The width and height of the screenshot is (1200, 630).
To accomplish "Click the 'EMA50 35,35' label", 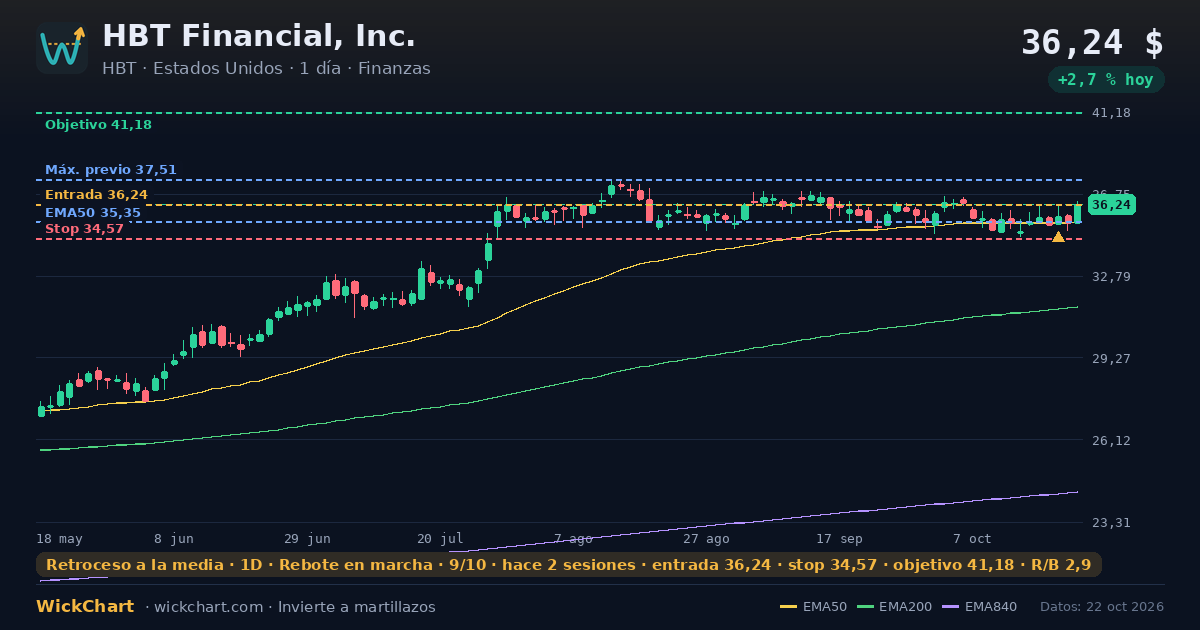I will (93, 213).
